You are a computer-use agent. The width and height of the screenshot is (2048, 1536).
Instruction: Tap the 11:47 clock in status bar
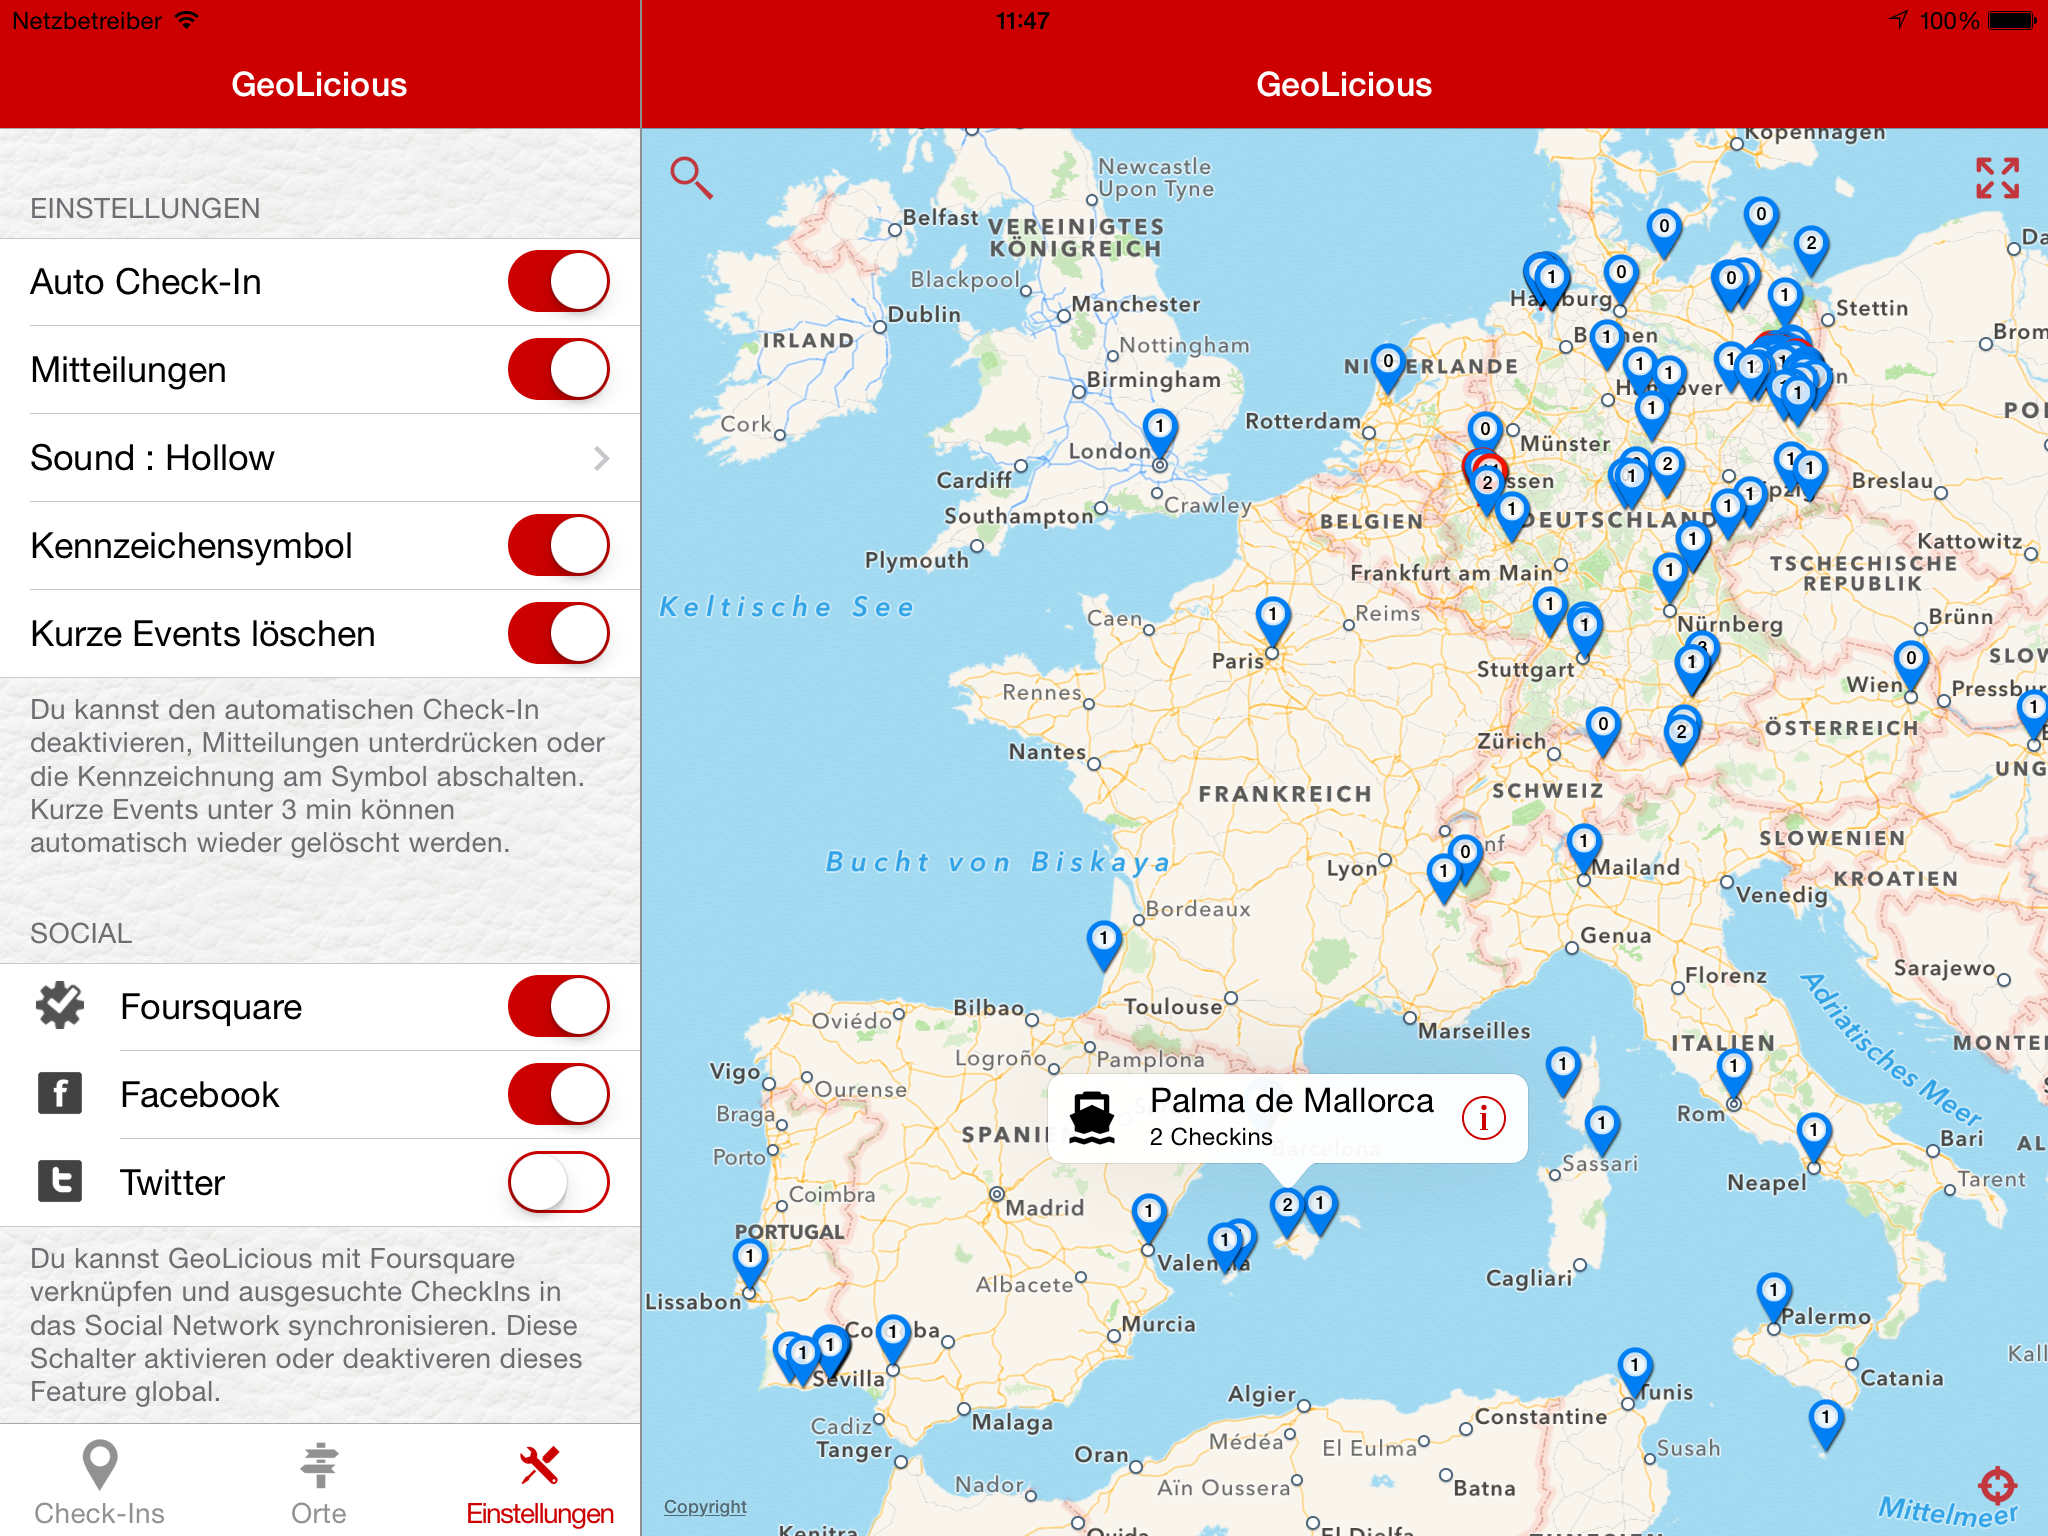[x=1023, y=20]
